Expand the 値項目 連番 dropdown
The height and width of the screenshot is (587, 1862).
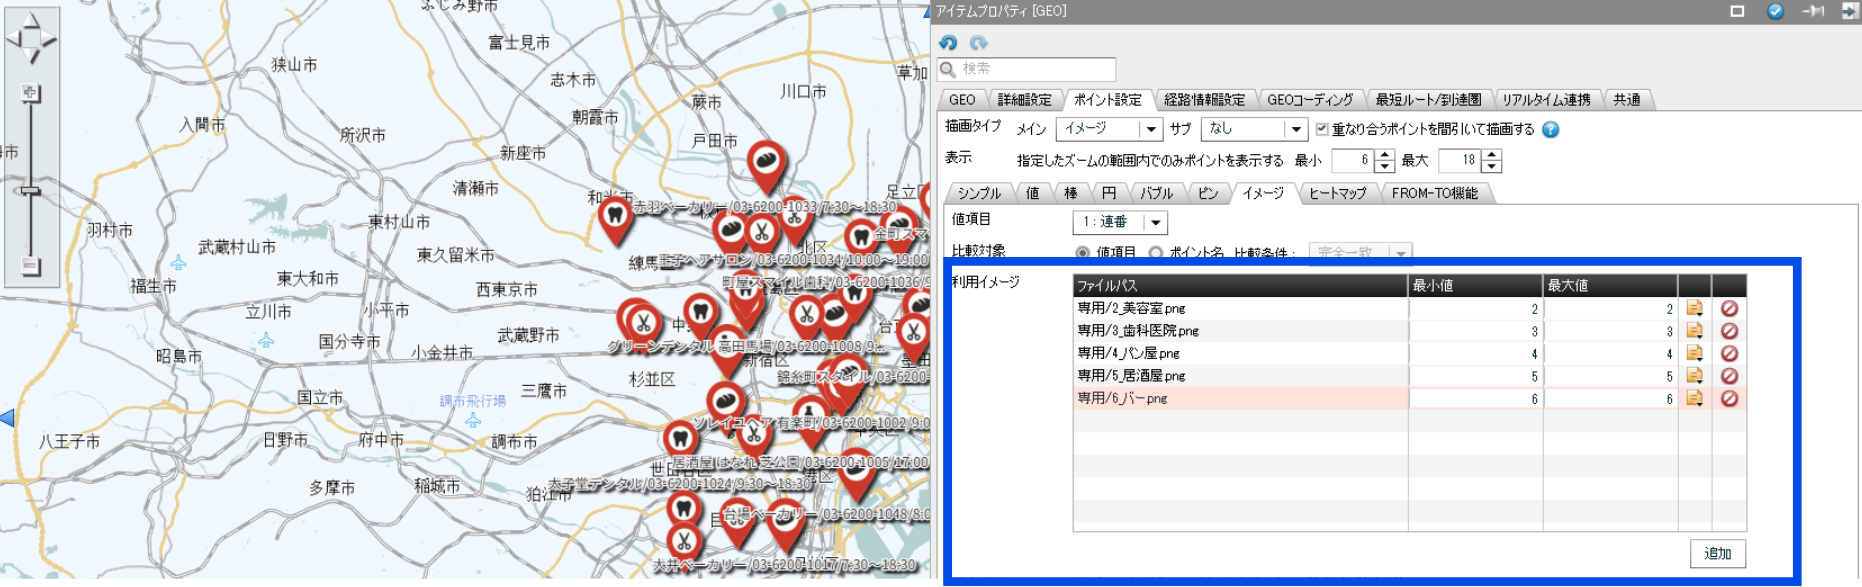click(1156, 222)
